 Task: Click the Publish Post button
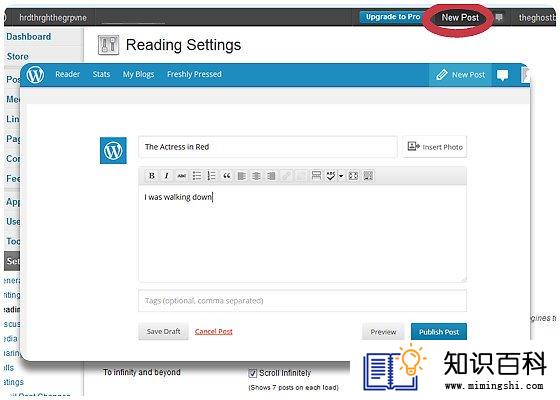tap(439, 332)
